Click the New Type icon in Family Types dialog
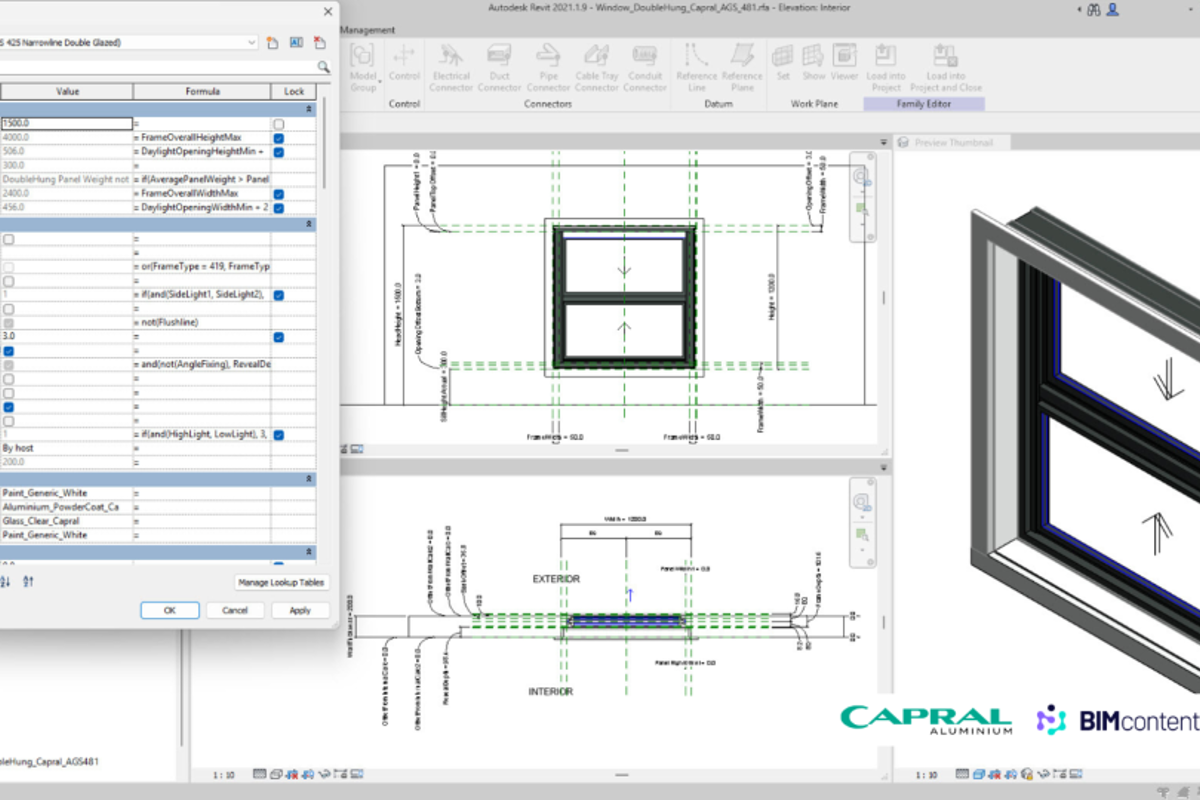 click(x=273, y=43)
